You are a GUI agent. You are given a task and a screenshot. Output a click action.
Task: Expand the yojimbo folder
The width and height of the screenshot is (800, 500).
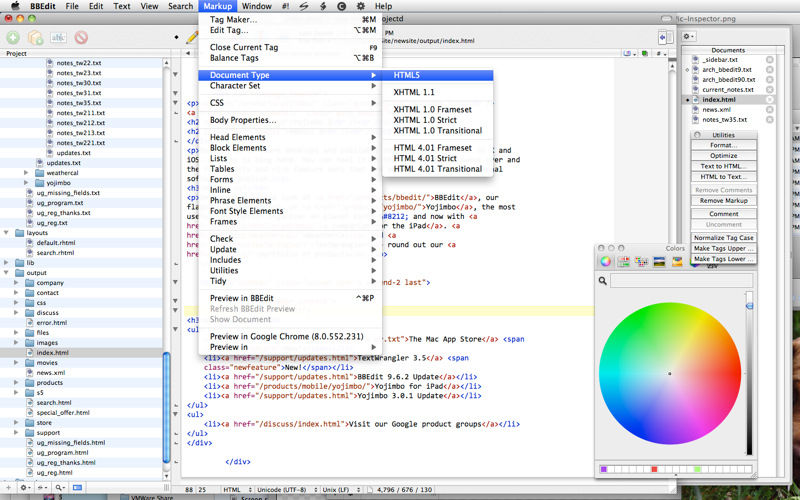[26, 183]
